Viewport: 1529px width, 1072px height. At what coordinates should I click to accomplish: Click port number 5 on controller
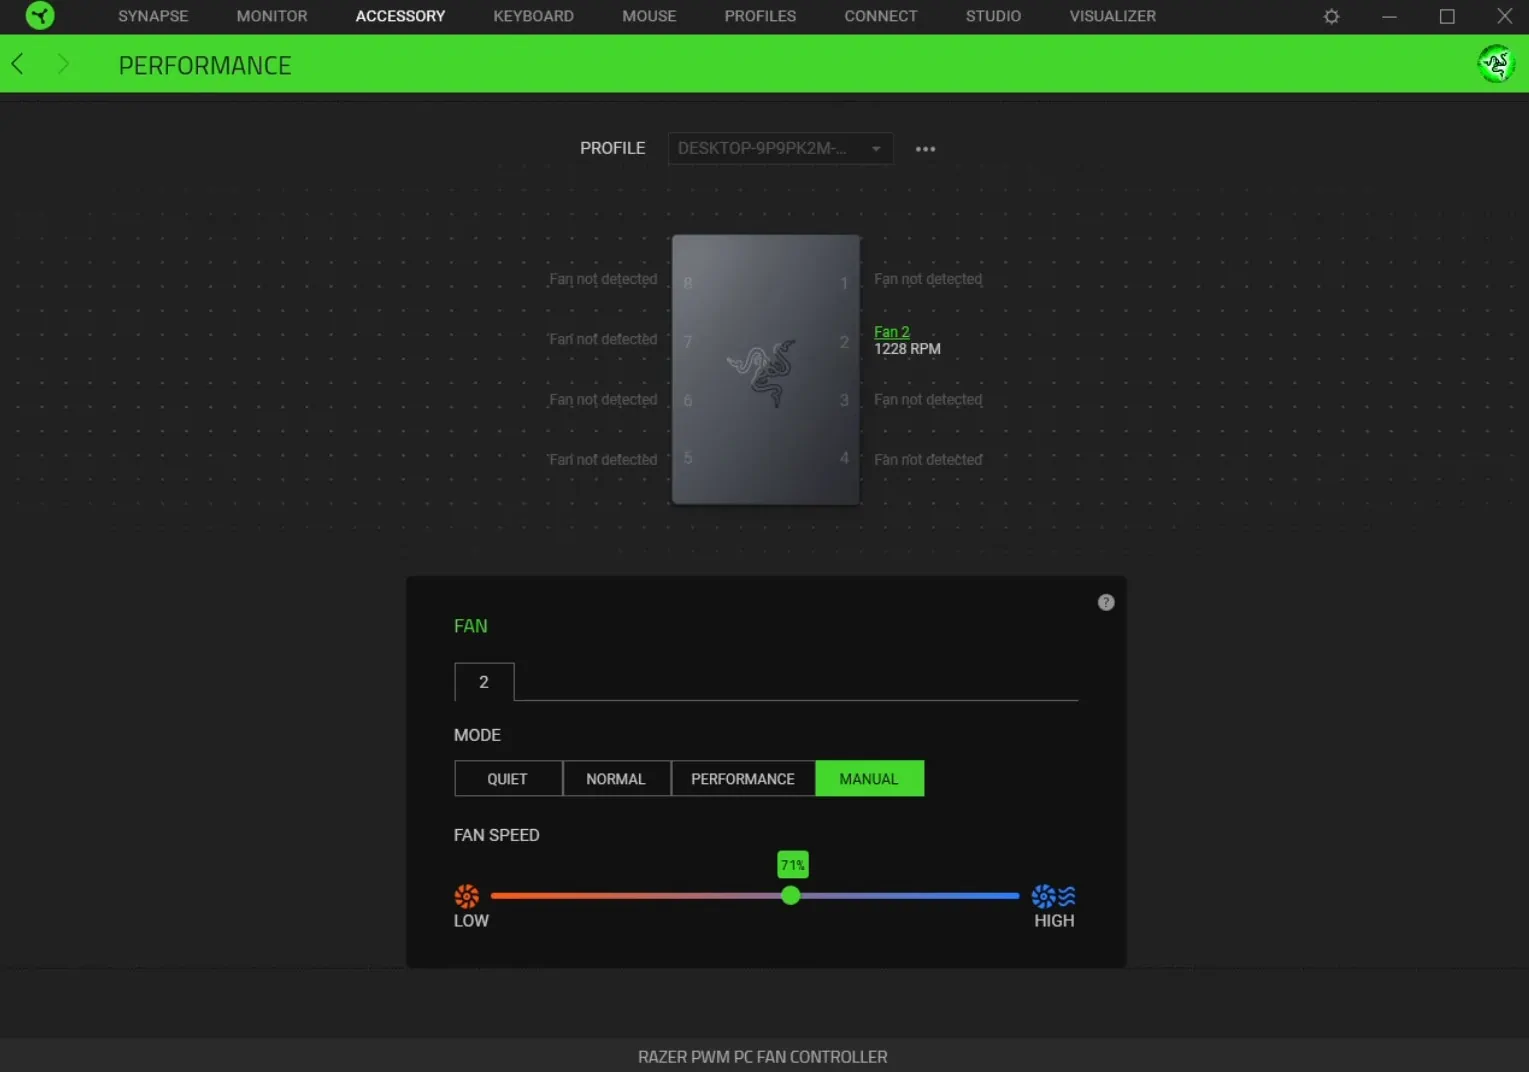(688, 458)
